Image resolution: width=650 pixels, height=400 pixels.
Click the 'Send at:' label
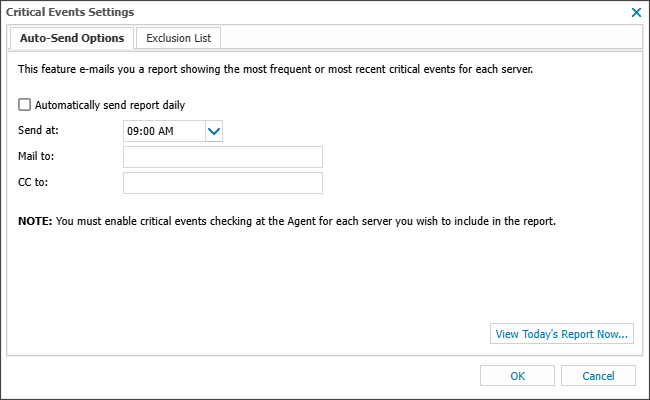[x=39, y=131]
